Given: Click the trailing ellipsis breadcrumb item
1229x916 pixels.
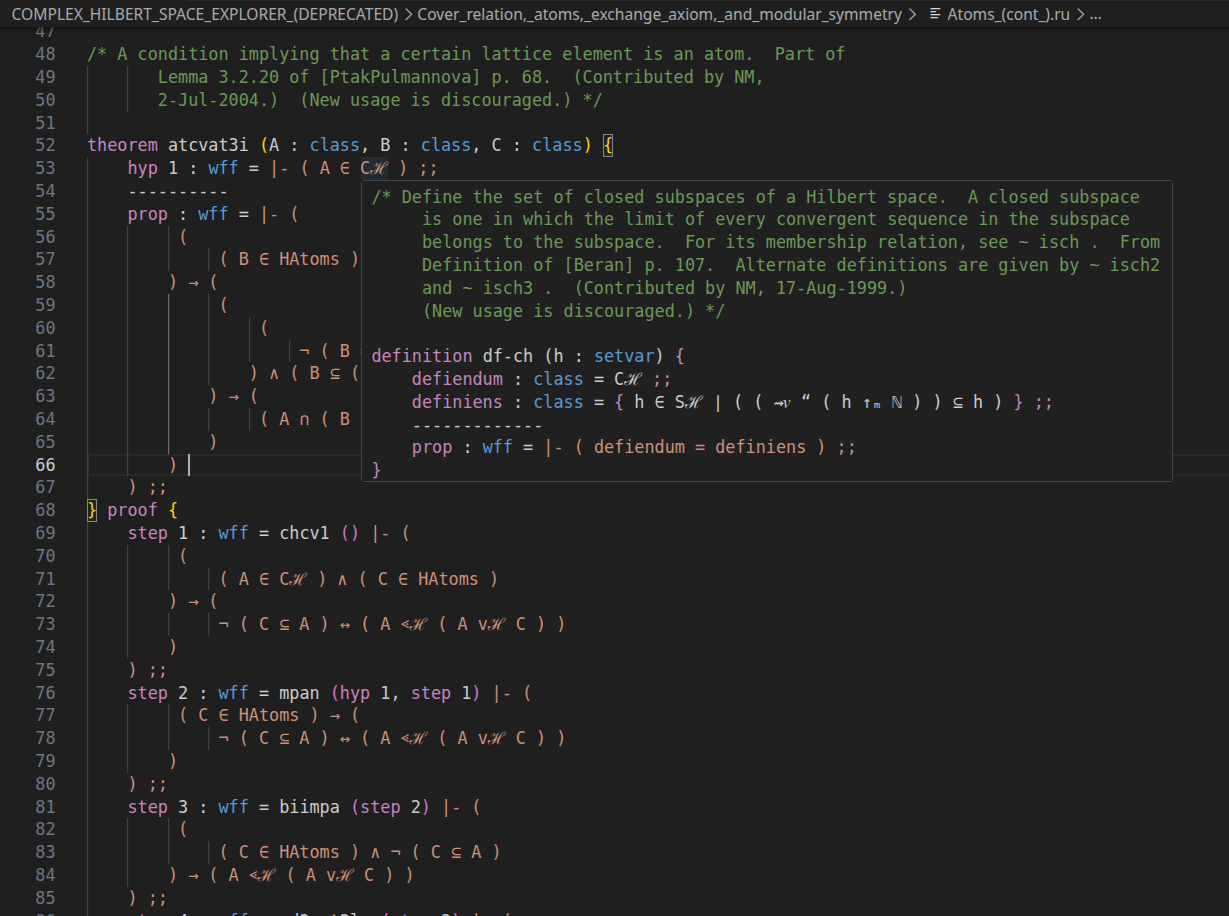Looking at the screenshot, I should 1095,14.
